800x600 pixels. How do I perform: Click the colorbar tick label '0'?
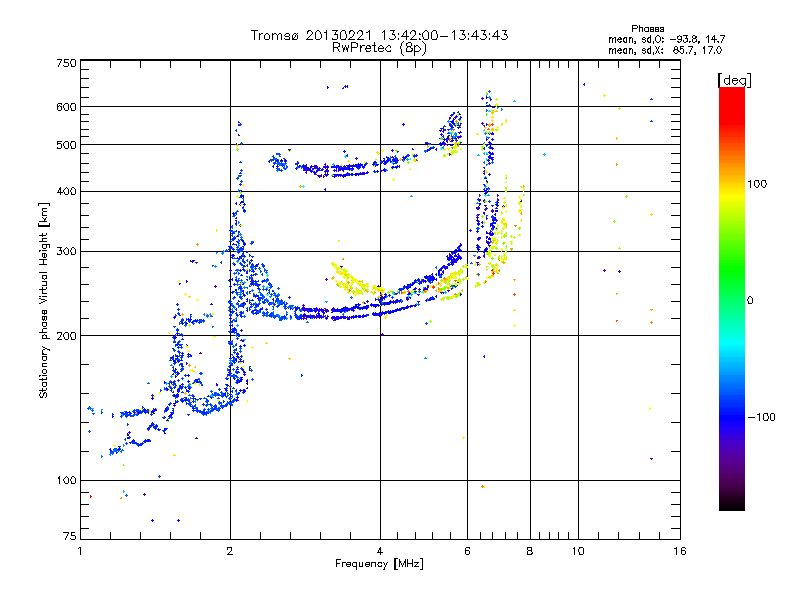[x=750, y=300]
